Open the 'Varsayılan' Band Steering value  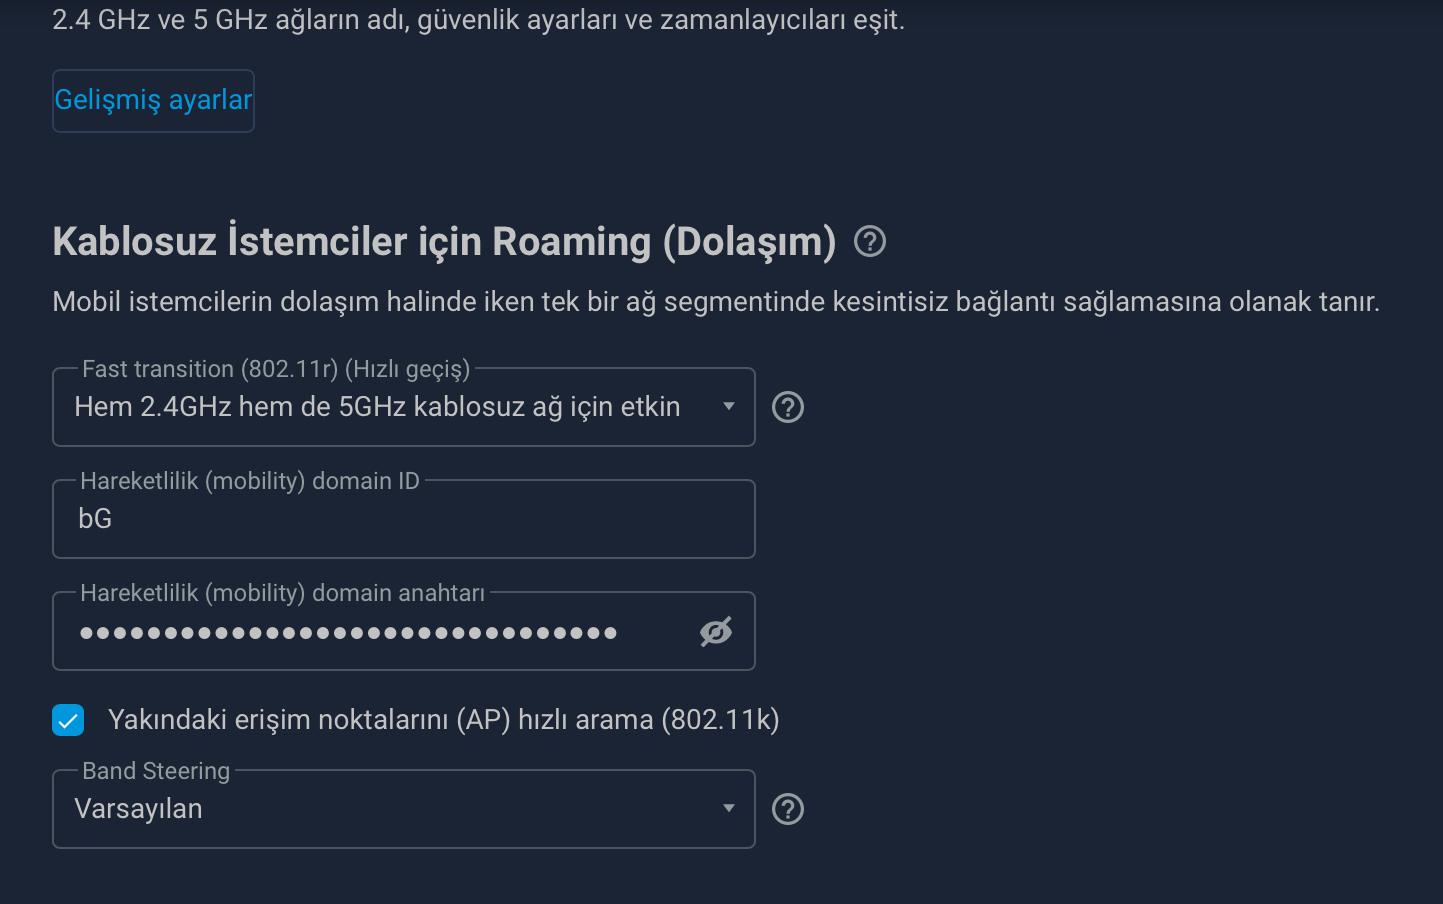point(138,809)
